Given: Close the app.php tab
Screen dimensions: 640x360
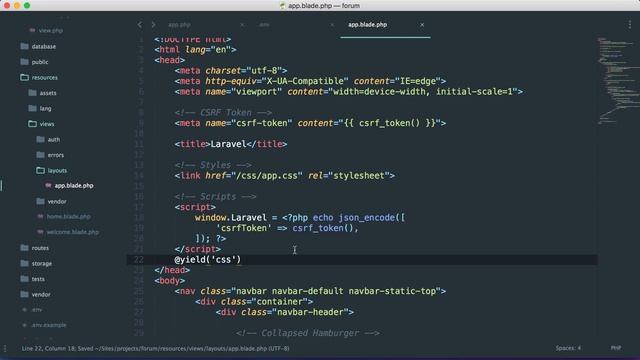Looking at the screenshot, I should pos(242,25).
